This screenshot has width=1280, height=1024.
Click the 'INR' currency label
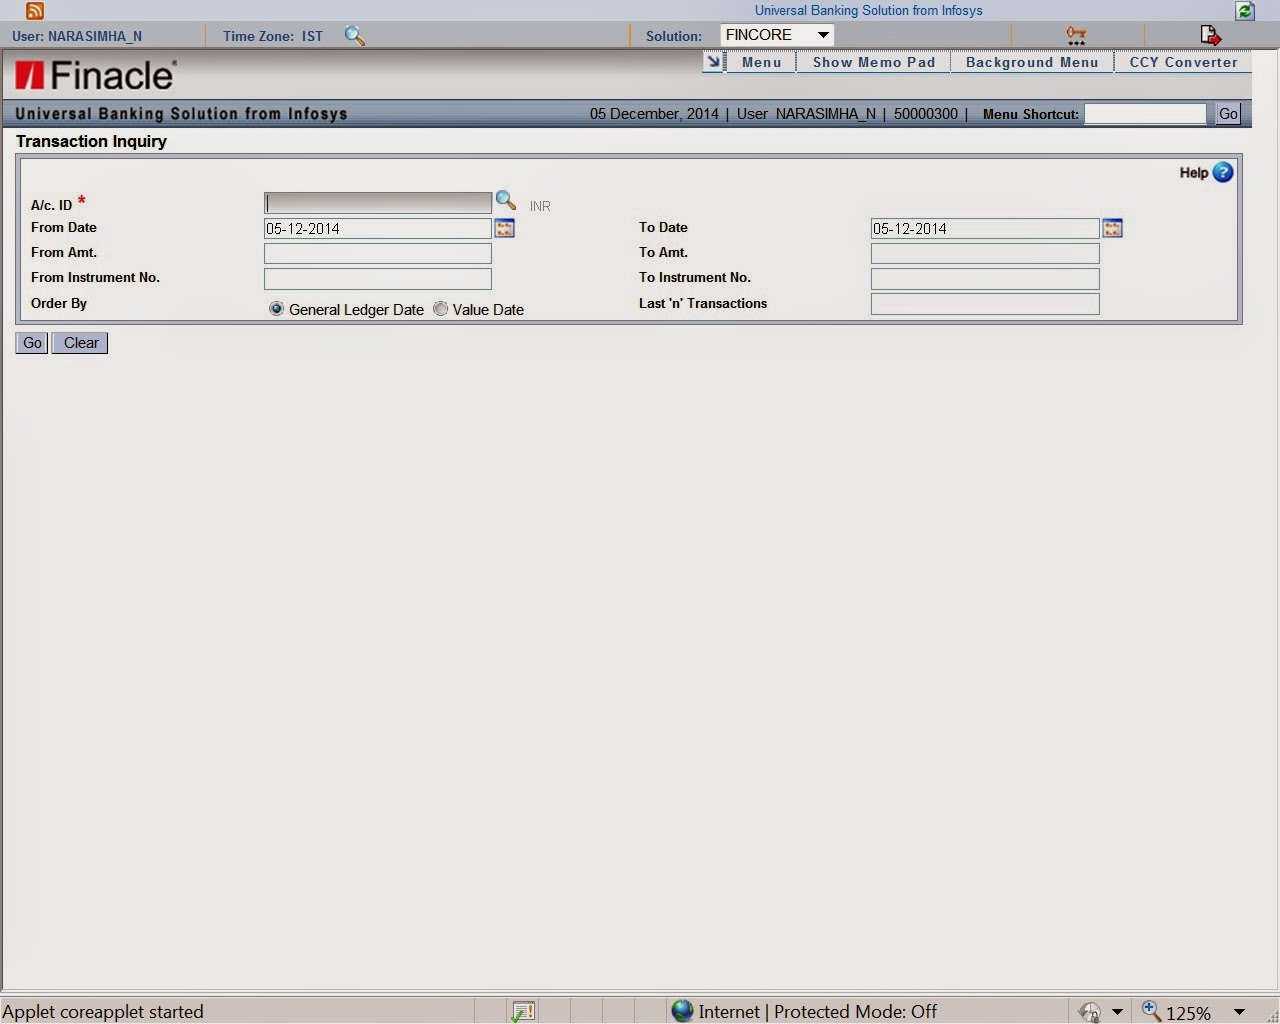tap(540, 206)
